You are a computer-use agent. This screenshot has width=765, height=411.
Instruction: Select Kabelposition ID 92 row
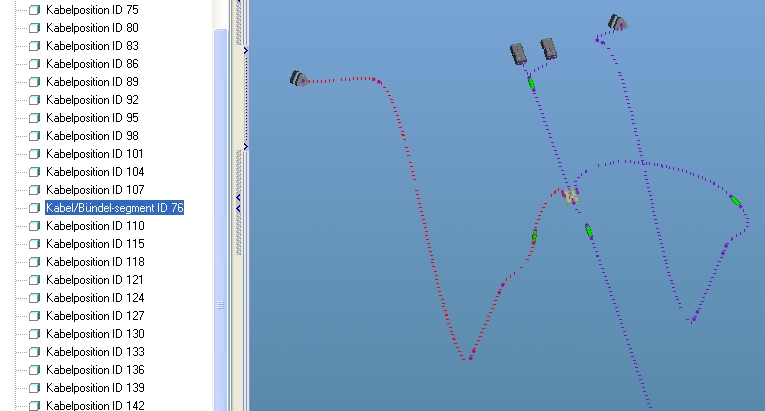pyautogui.click(x=92, y=100)
